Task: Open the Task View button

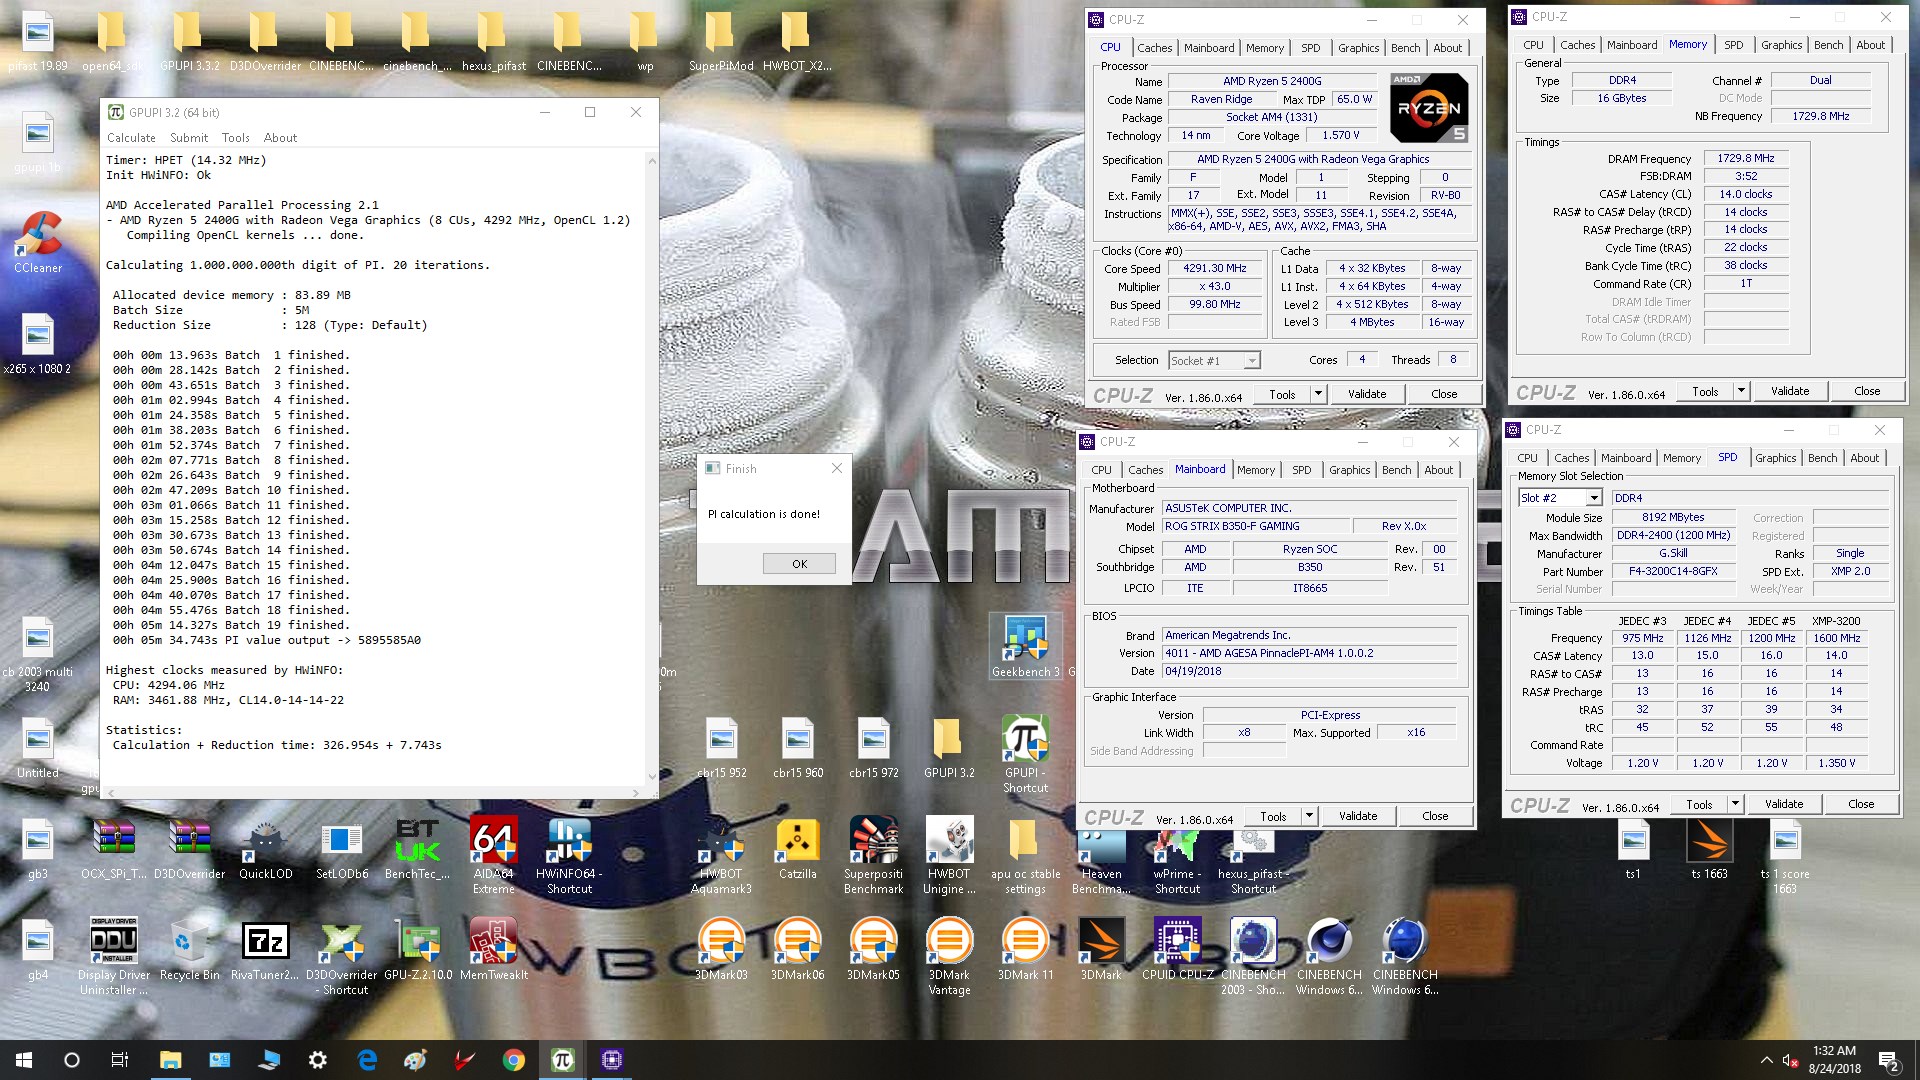Action: coord(119,1060)
